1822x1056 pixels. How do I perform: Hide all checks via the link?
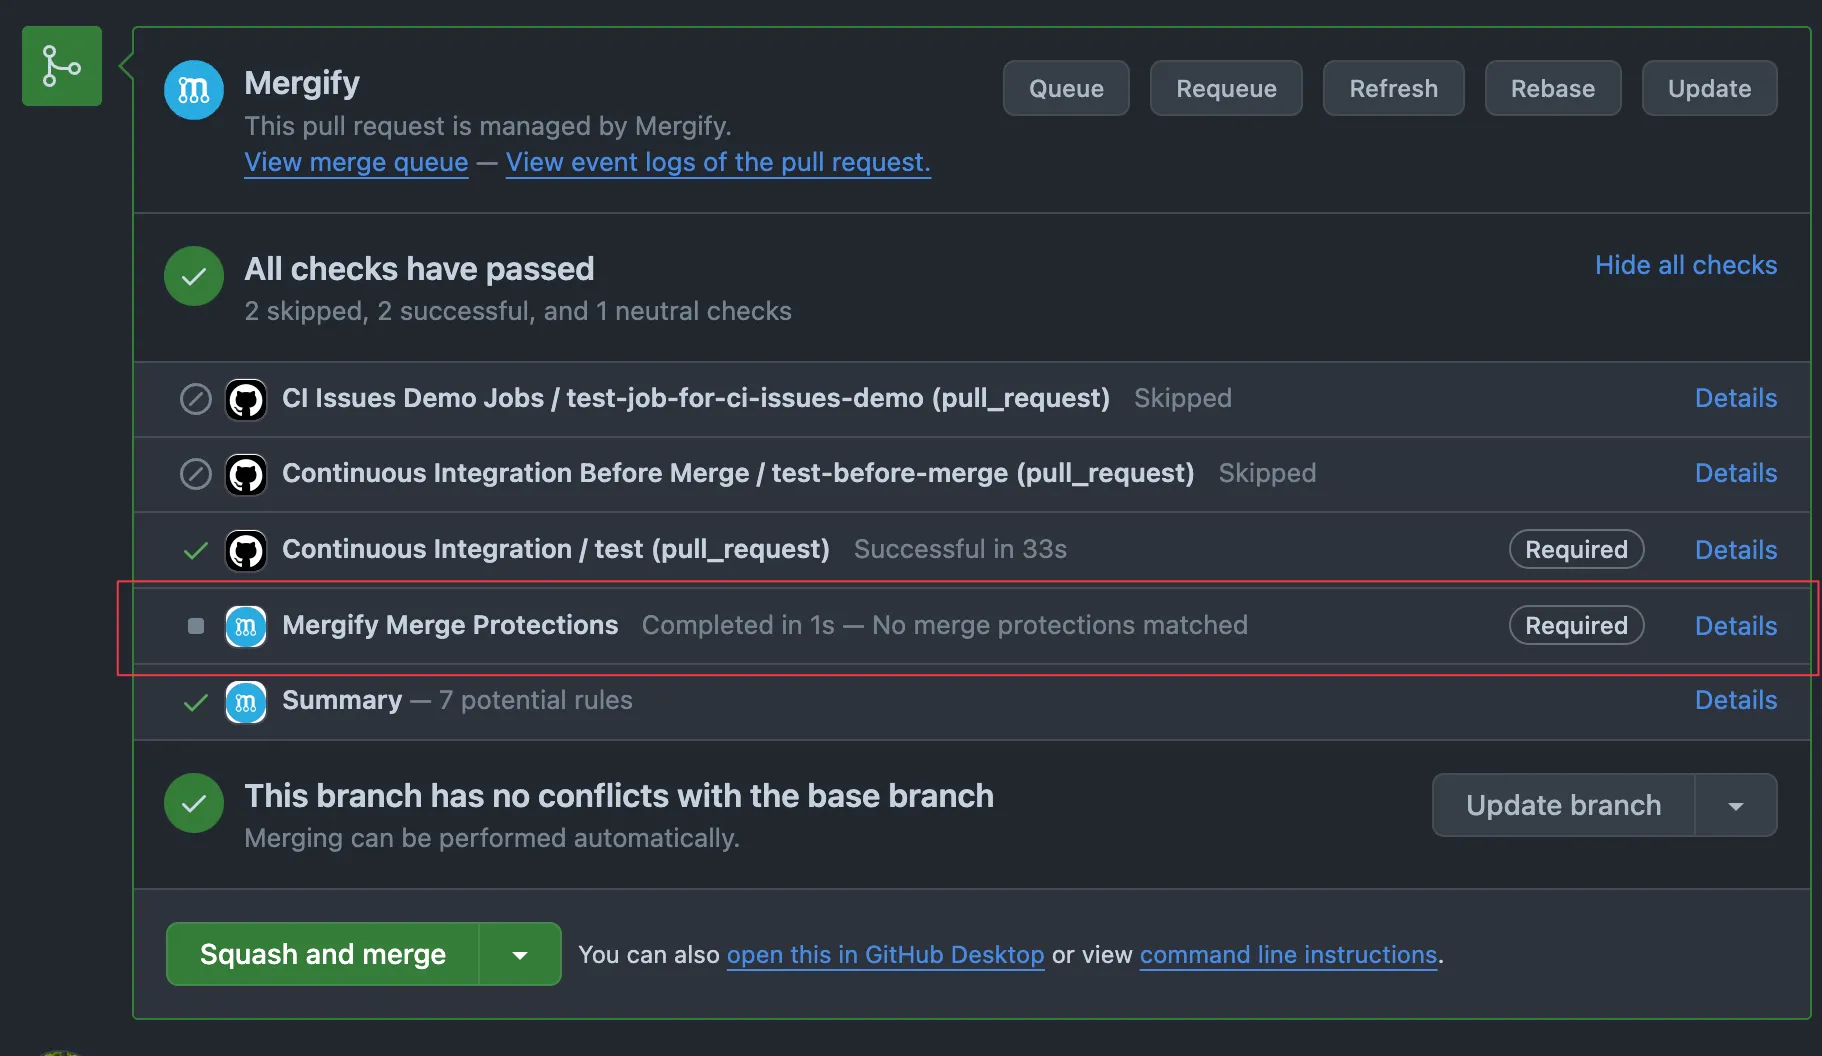pos(1686,265)
